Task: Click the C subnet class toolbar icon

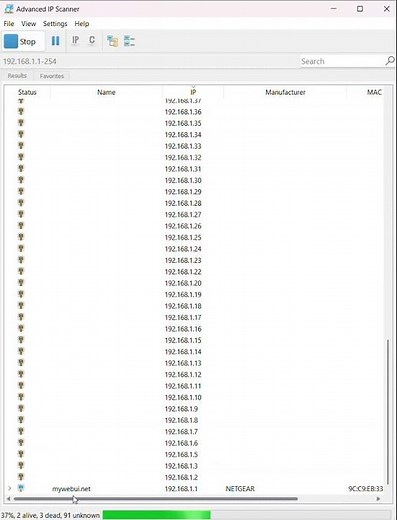Action: [x=92, y=41]
